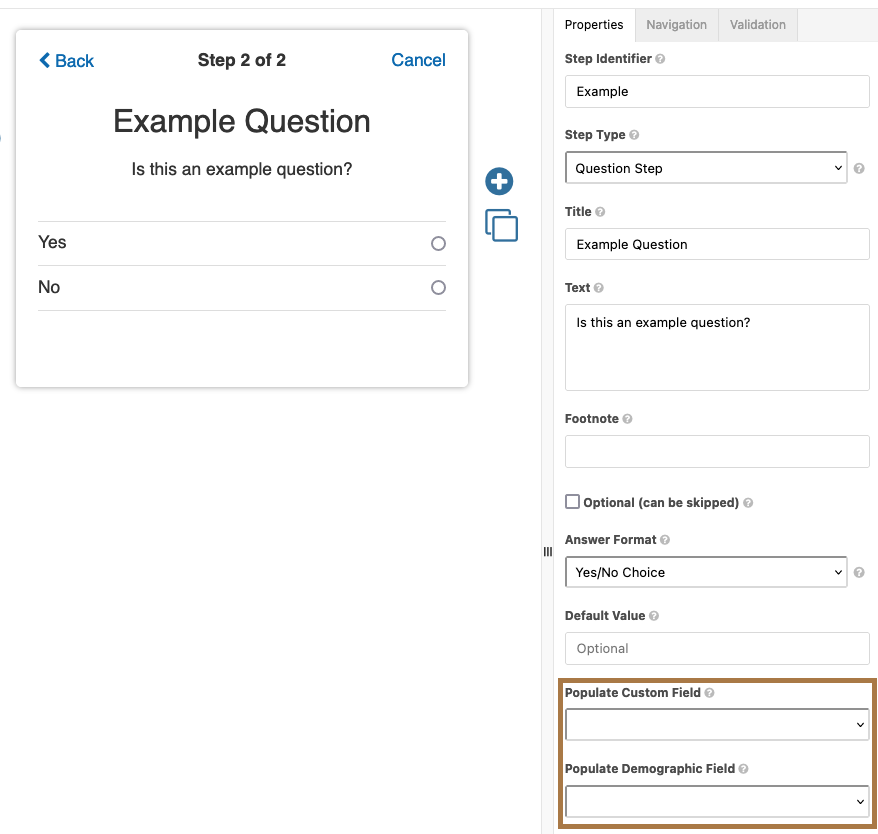Select the Yes radio option
Viewport: 878px width, 834px height.
click(438, 244)
